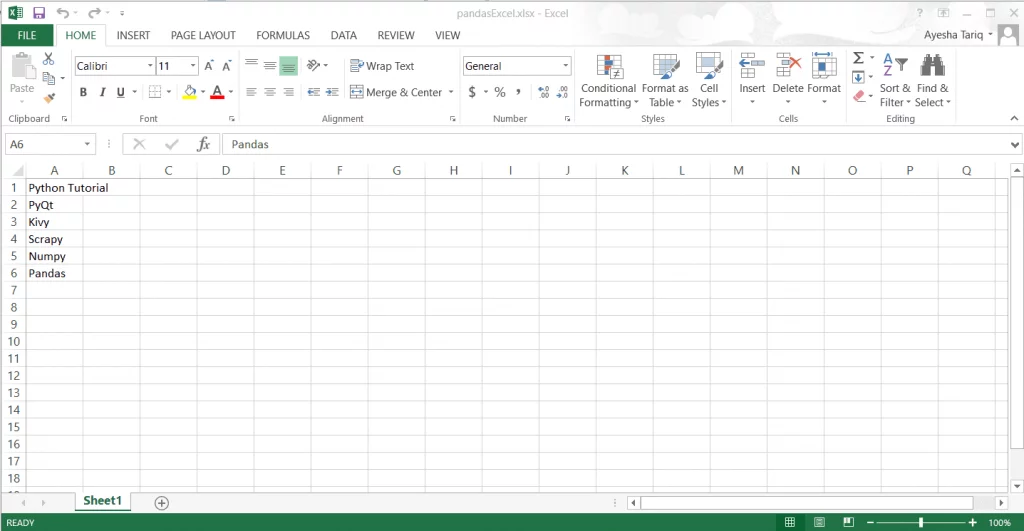Click the Save icon in quick access toolbar

click(x=39, y=12)
